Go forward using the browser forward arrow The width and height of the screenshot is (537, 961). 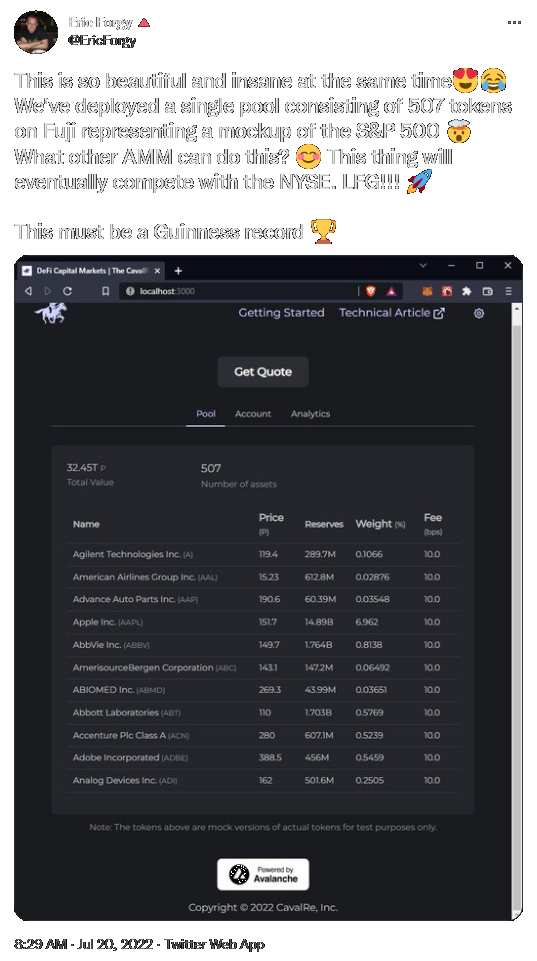click(48, 291)
